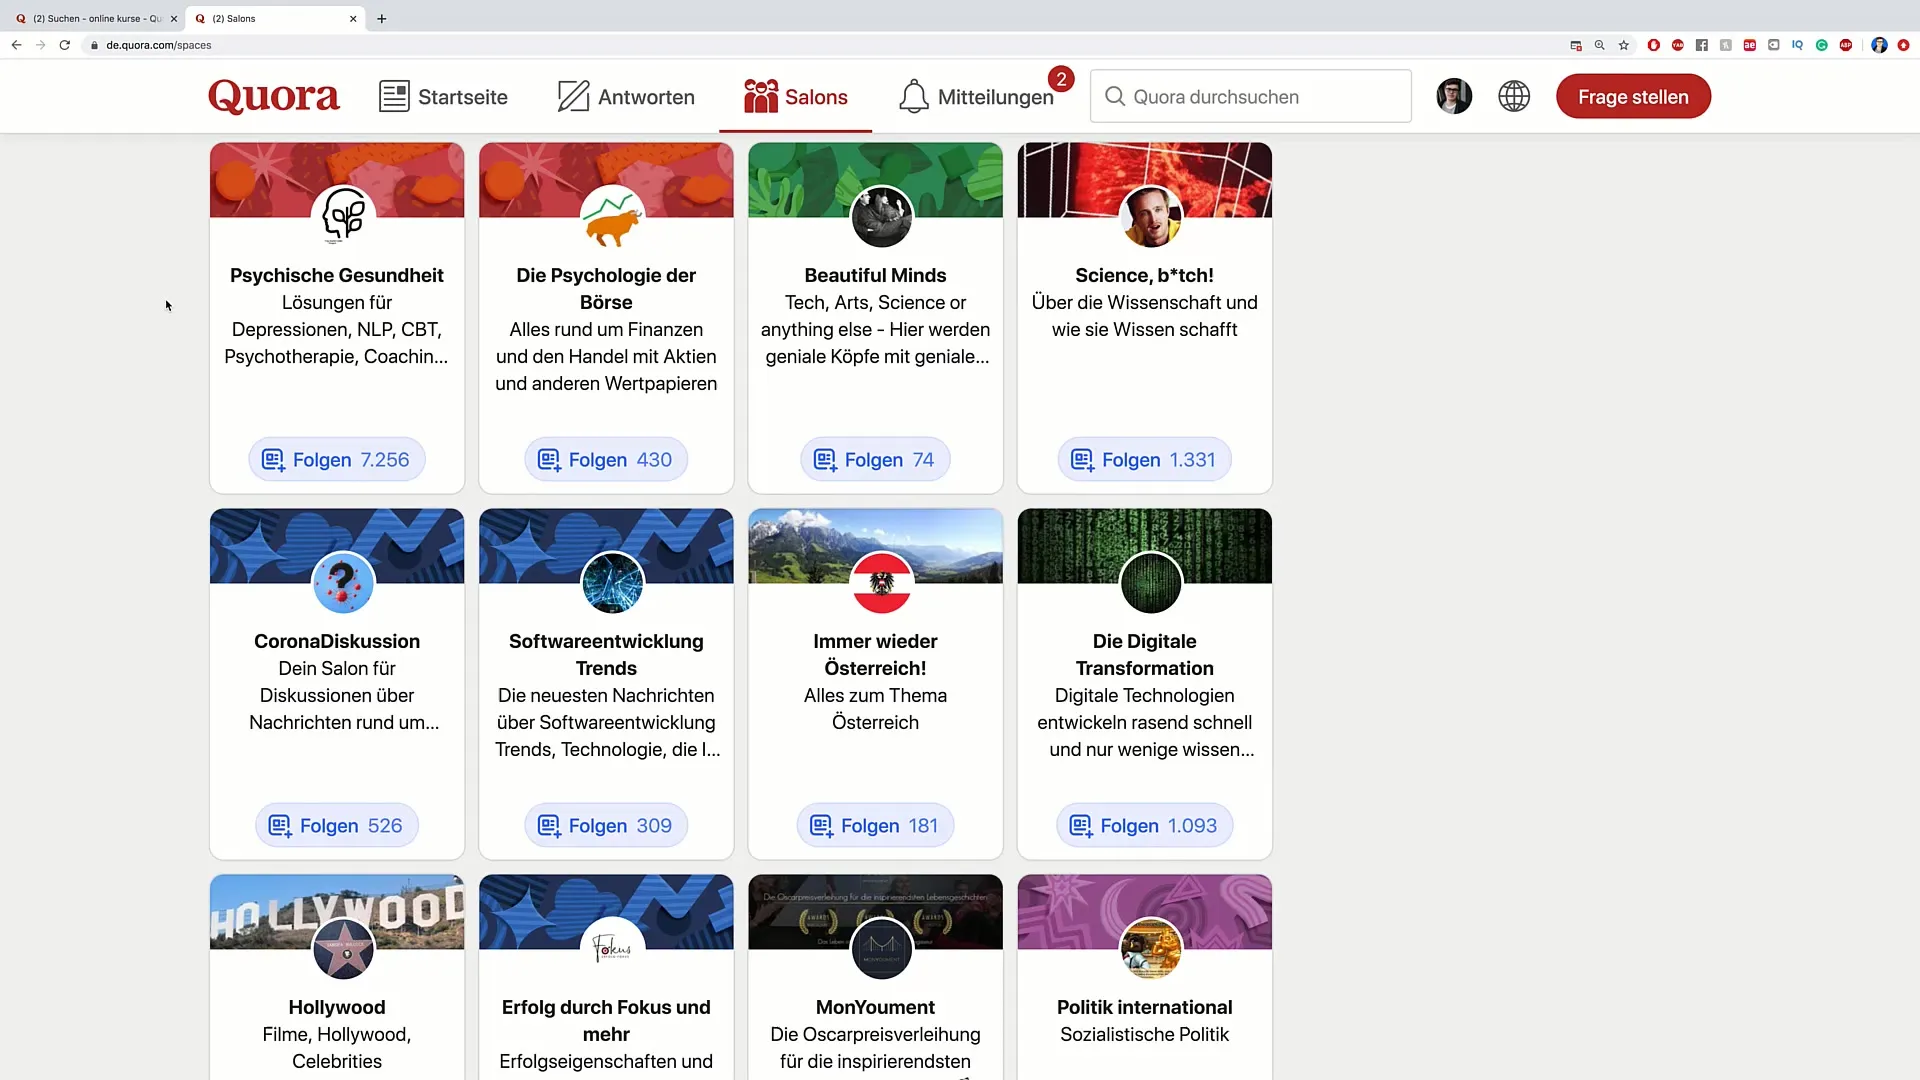This screenshot has height=1080, width=1920.
Task: Click the Fokus logo avatar
Action: click(612, 948)
